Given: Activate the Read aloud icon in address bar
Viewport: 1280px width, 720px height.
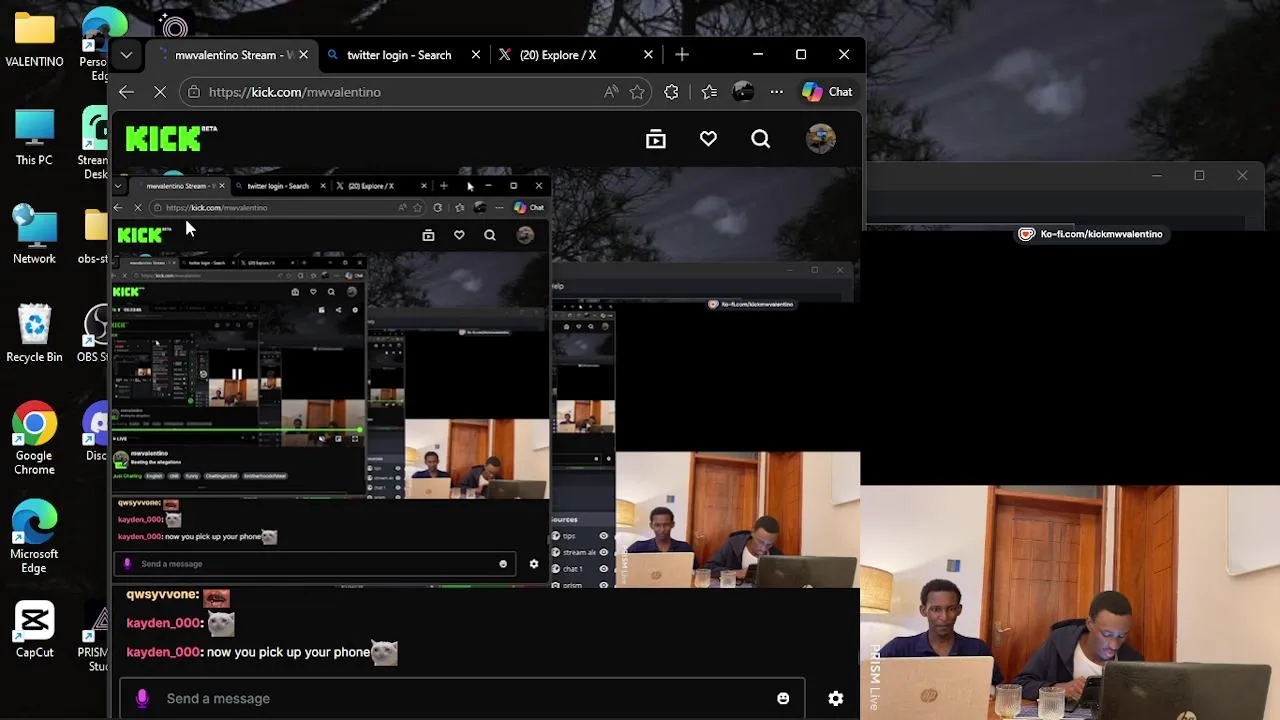Looking at the screenshot, I should pyautogui.click(x=611, y=92).
